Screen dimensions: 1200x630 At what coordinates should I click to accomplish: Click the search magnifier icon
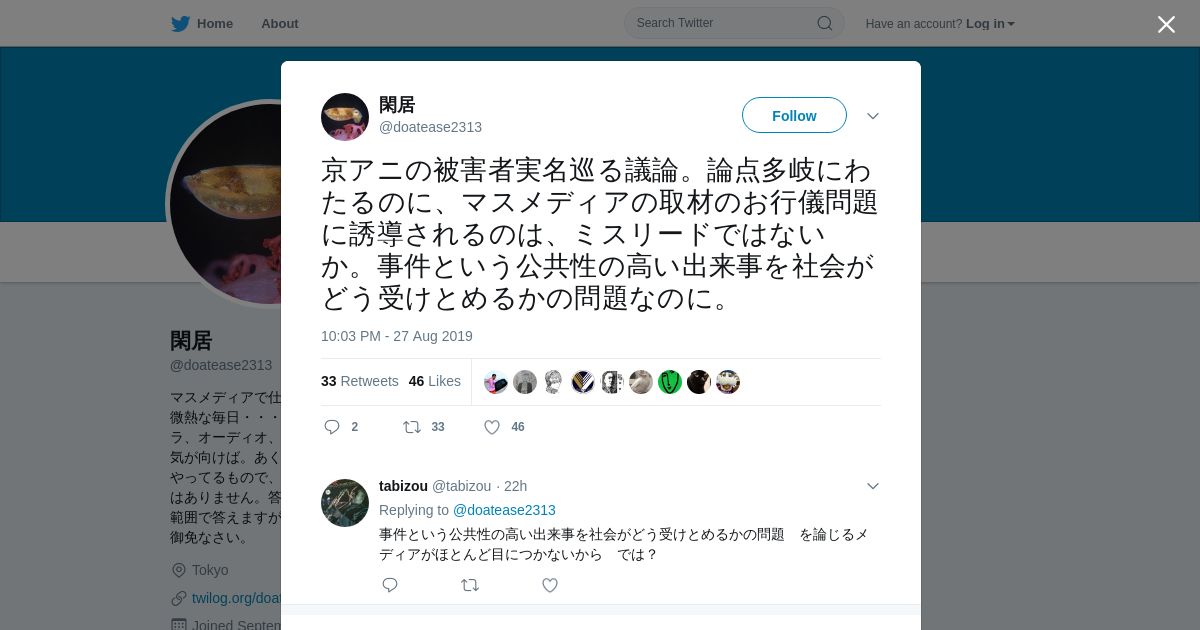click(825, 23)
